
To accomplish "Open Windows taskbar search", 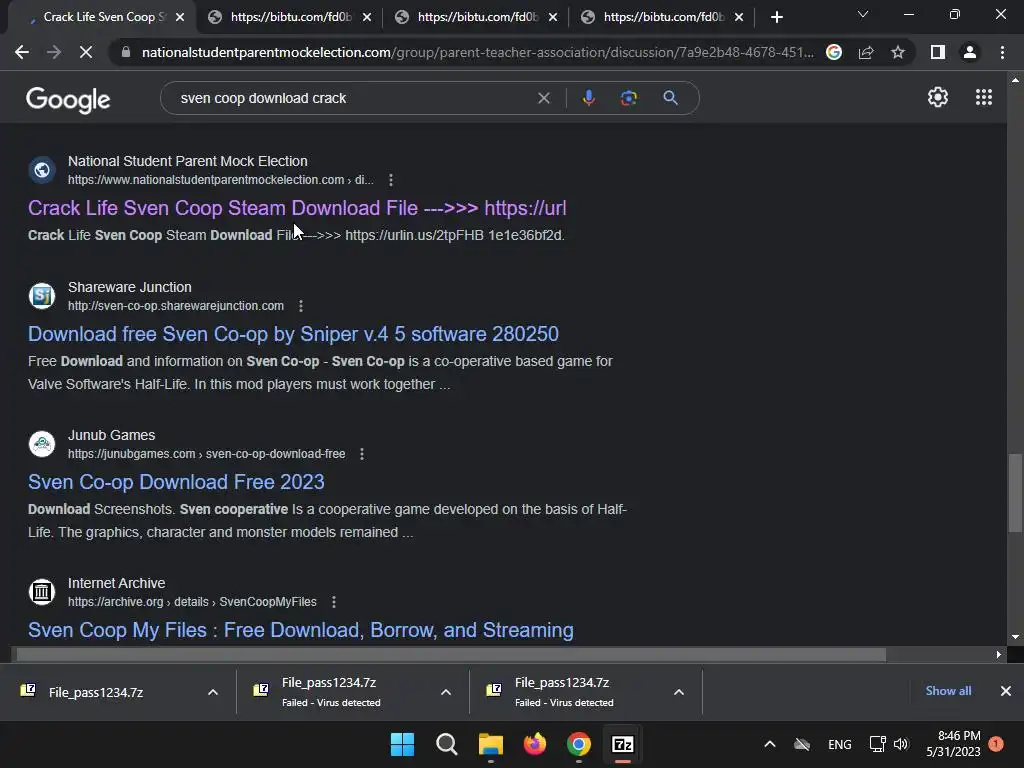I will pos(447,744).
